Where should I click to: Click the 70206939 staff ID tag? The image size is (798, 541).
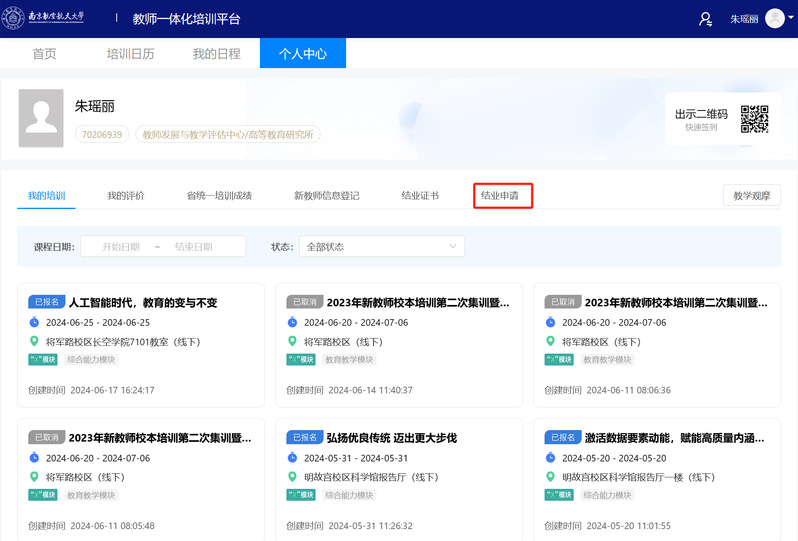(x=102, y=134)
